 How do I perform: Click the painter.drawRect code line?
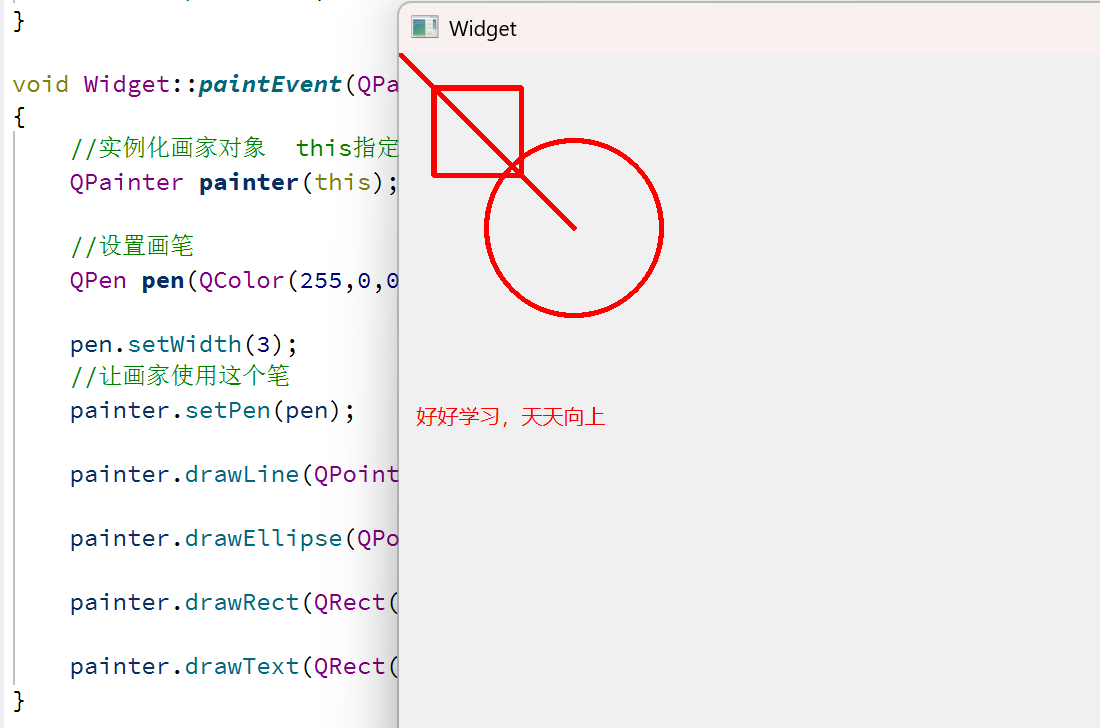[x=234, y=602]
